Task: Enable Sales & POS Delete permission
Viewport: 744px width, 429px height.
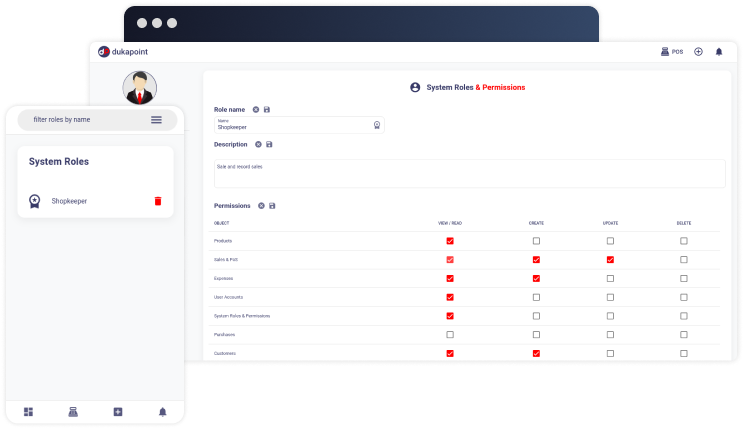Action: [684, 260]
